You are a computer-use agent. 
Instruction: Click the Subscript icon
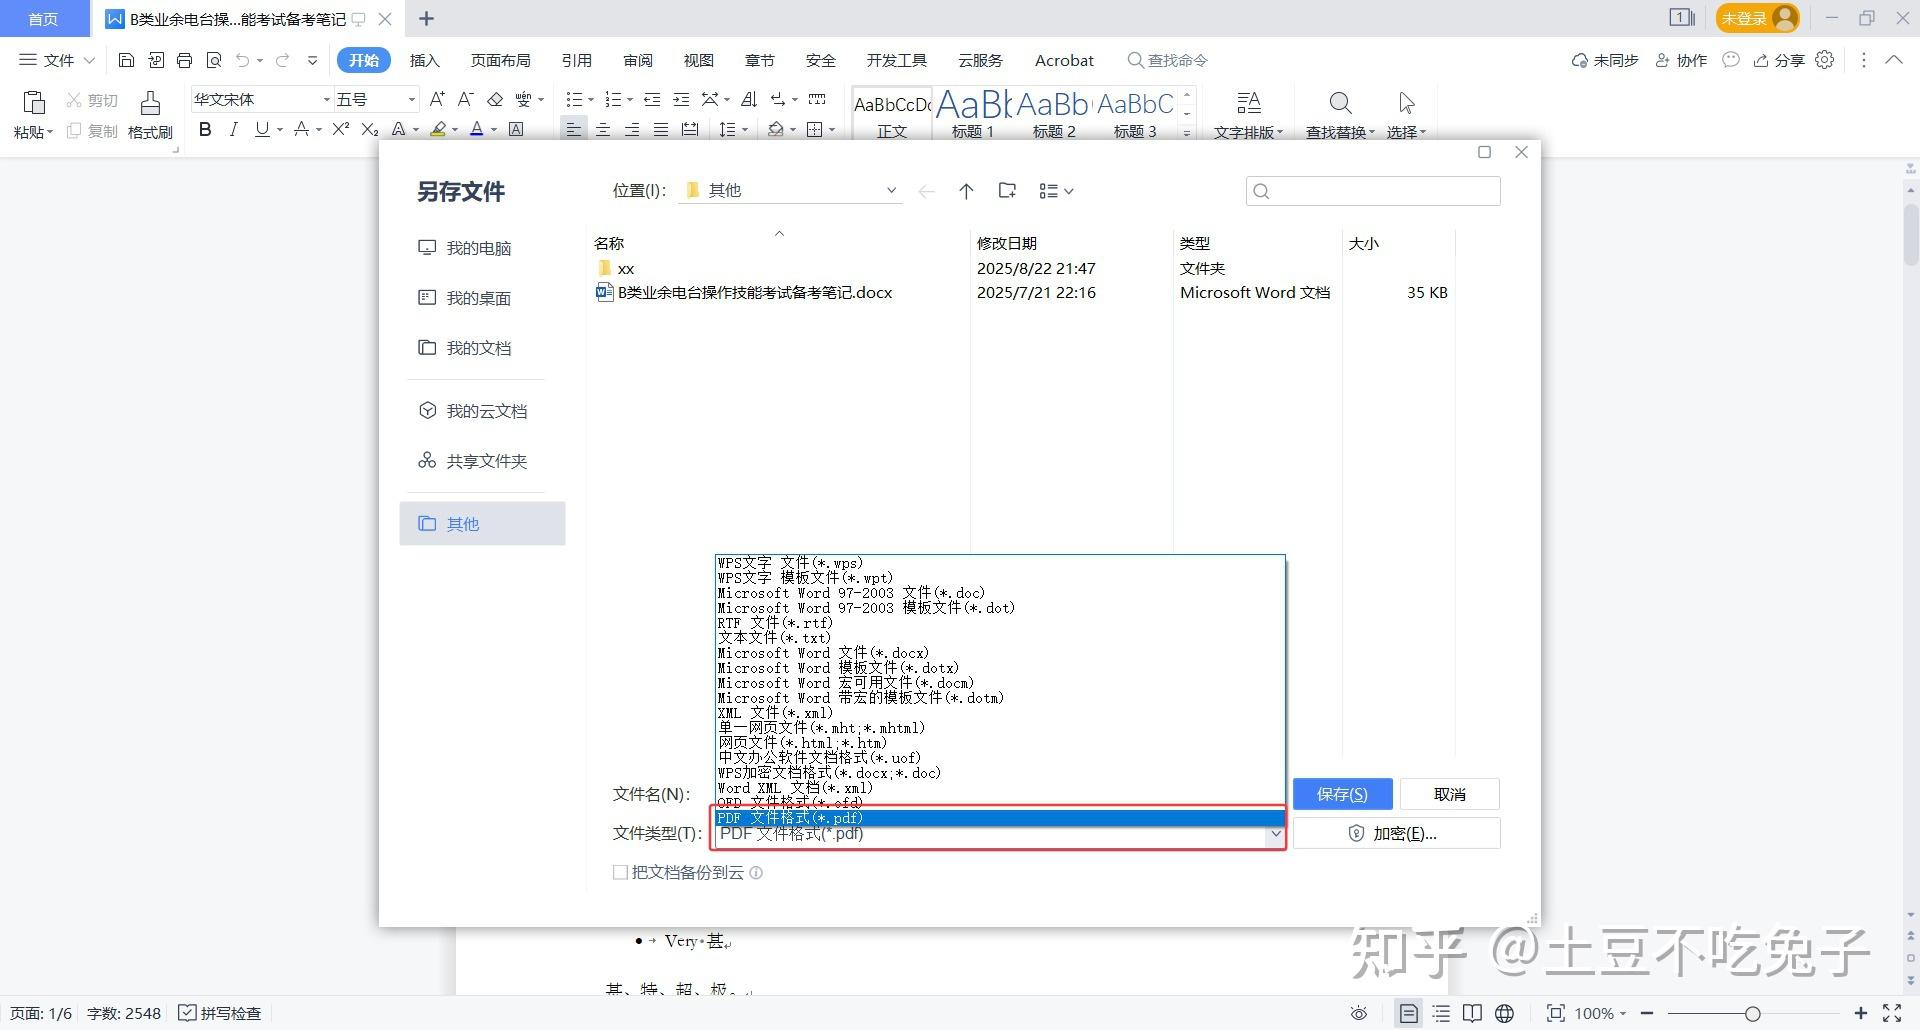pos(370,129)
